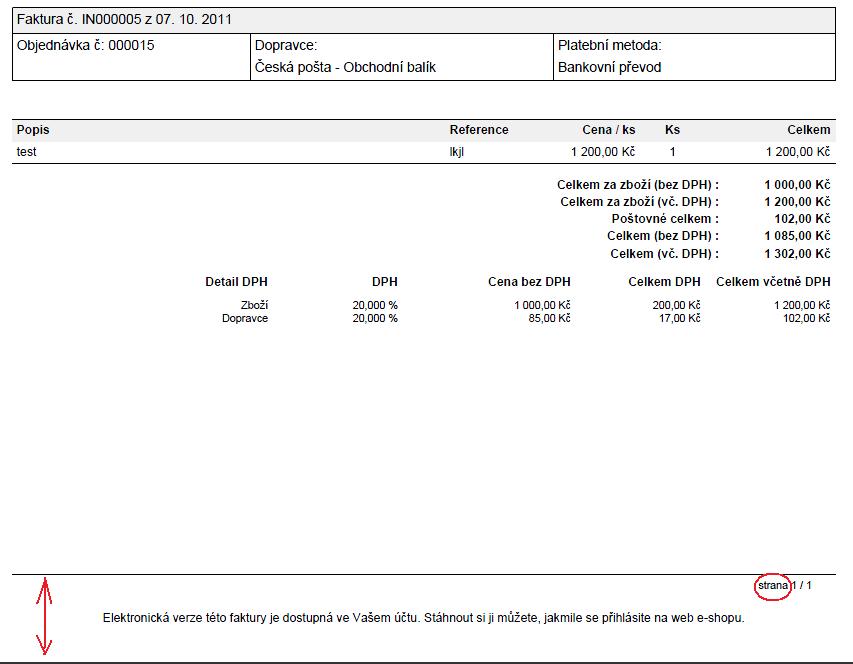Screen dimensions: 853x664
Task: Click the 'Zboží' row label in the Detail DPH table
Action: point(254,305)
